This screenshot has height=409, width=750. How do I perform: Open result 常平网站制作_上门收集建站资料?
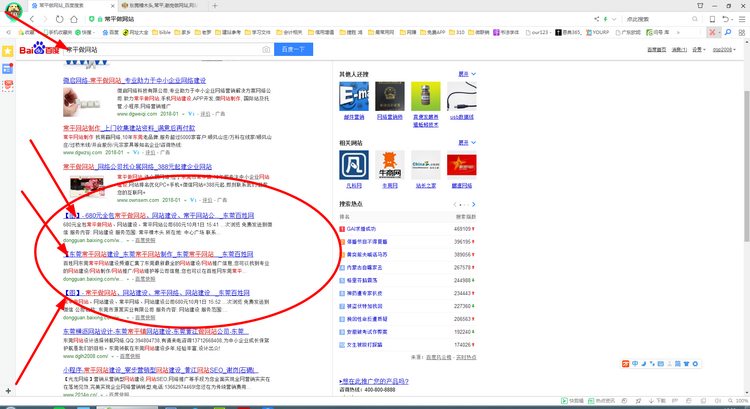click(129, 128)
